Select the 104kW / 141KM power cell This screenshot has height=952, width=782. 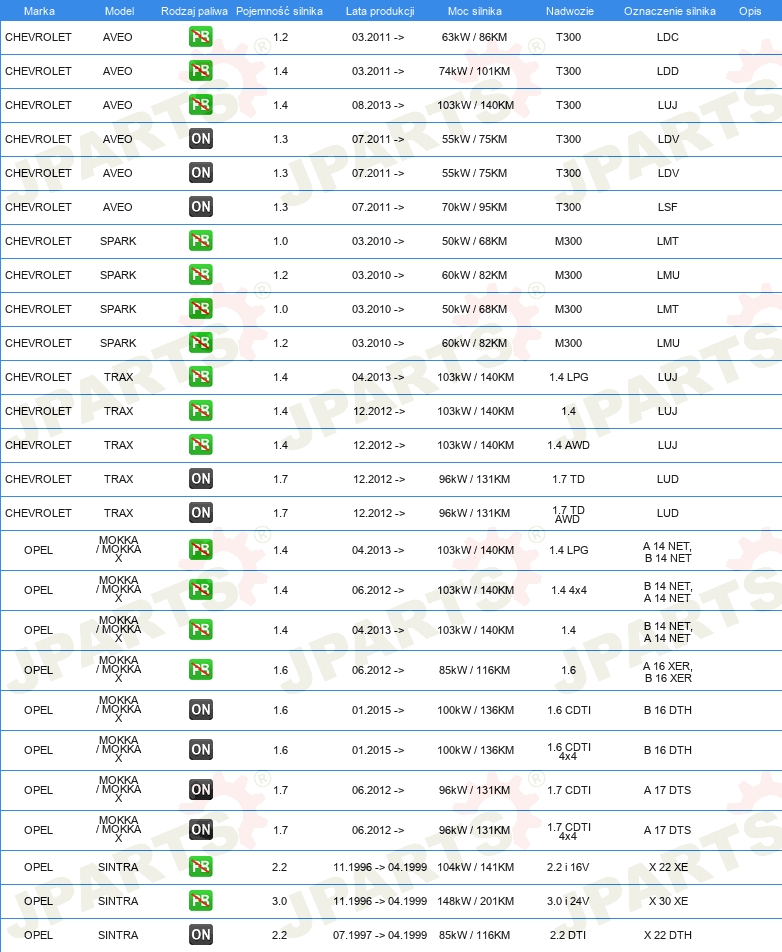pos(475,867)
